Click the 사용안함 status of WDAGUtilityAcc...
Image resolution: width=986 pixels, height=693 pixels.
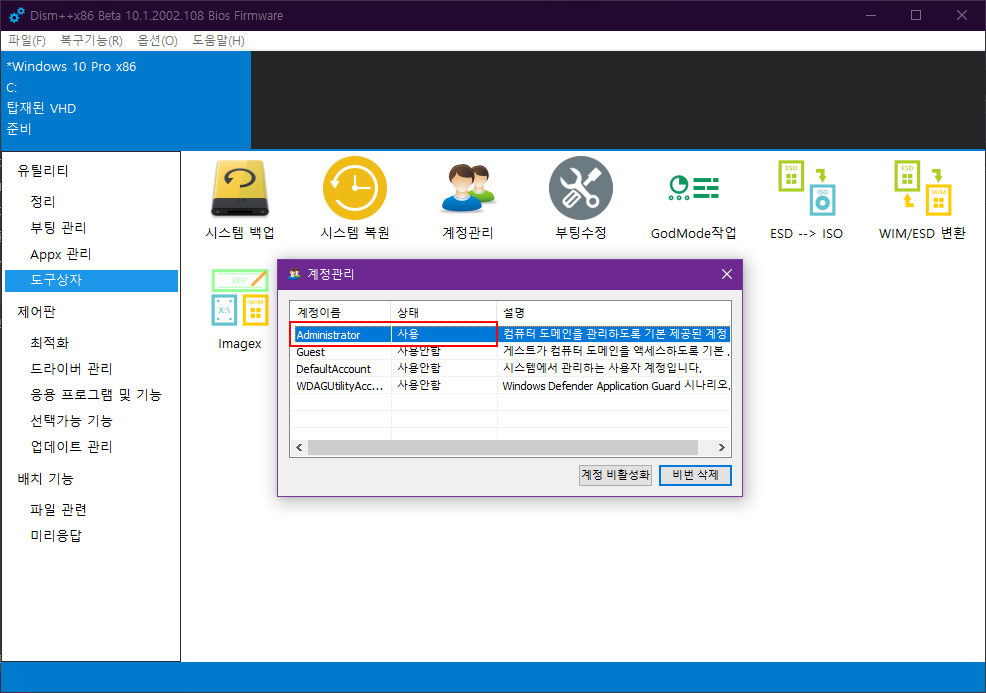coord(419,385)
